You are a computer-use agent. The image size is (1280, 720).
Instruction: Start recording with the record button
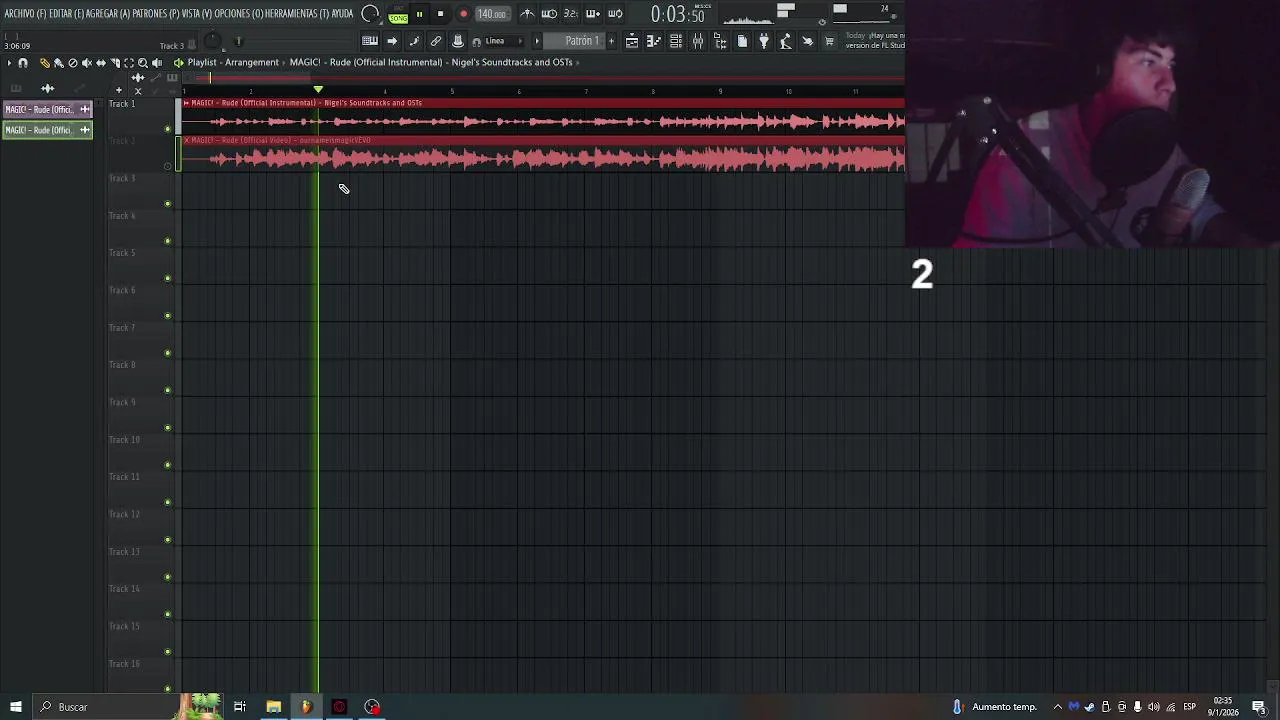[464, 14]
